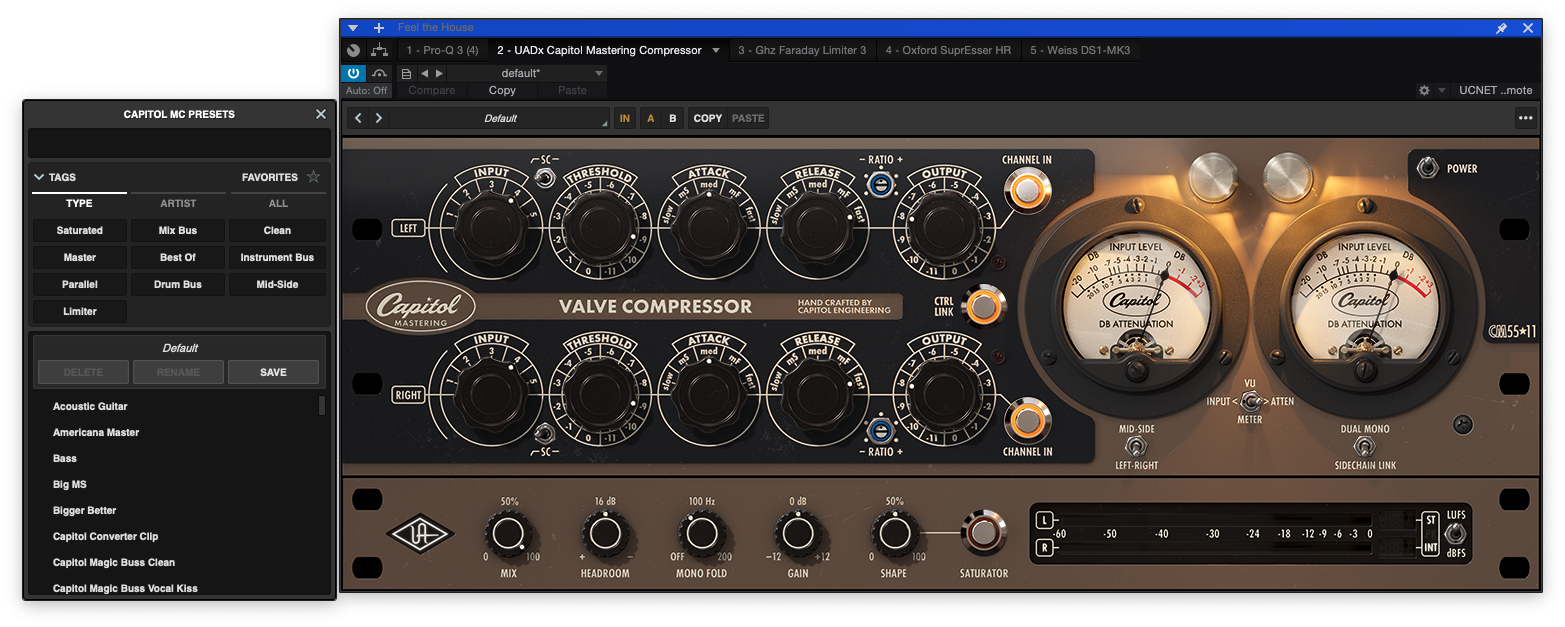Flip the MID-SIDE / LEFT-RIGHT switch
This screenshot has width=1565, height=627.
pos(1136,447)
